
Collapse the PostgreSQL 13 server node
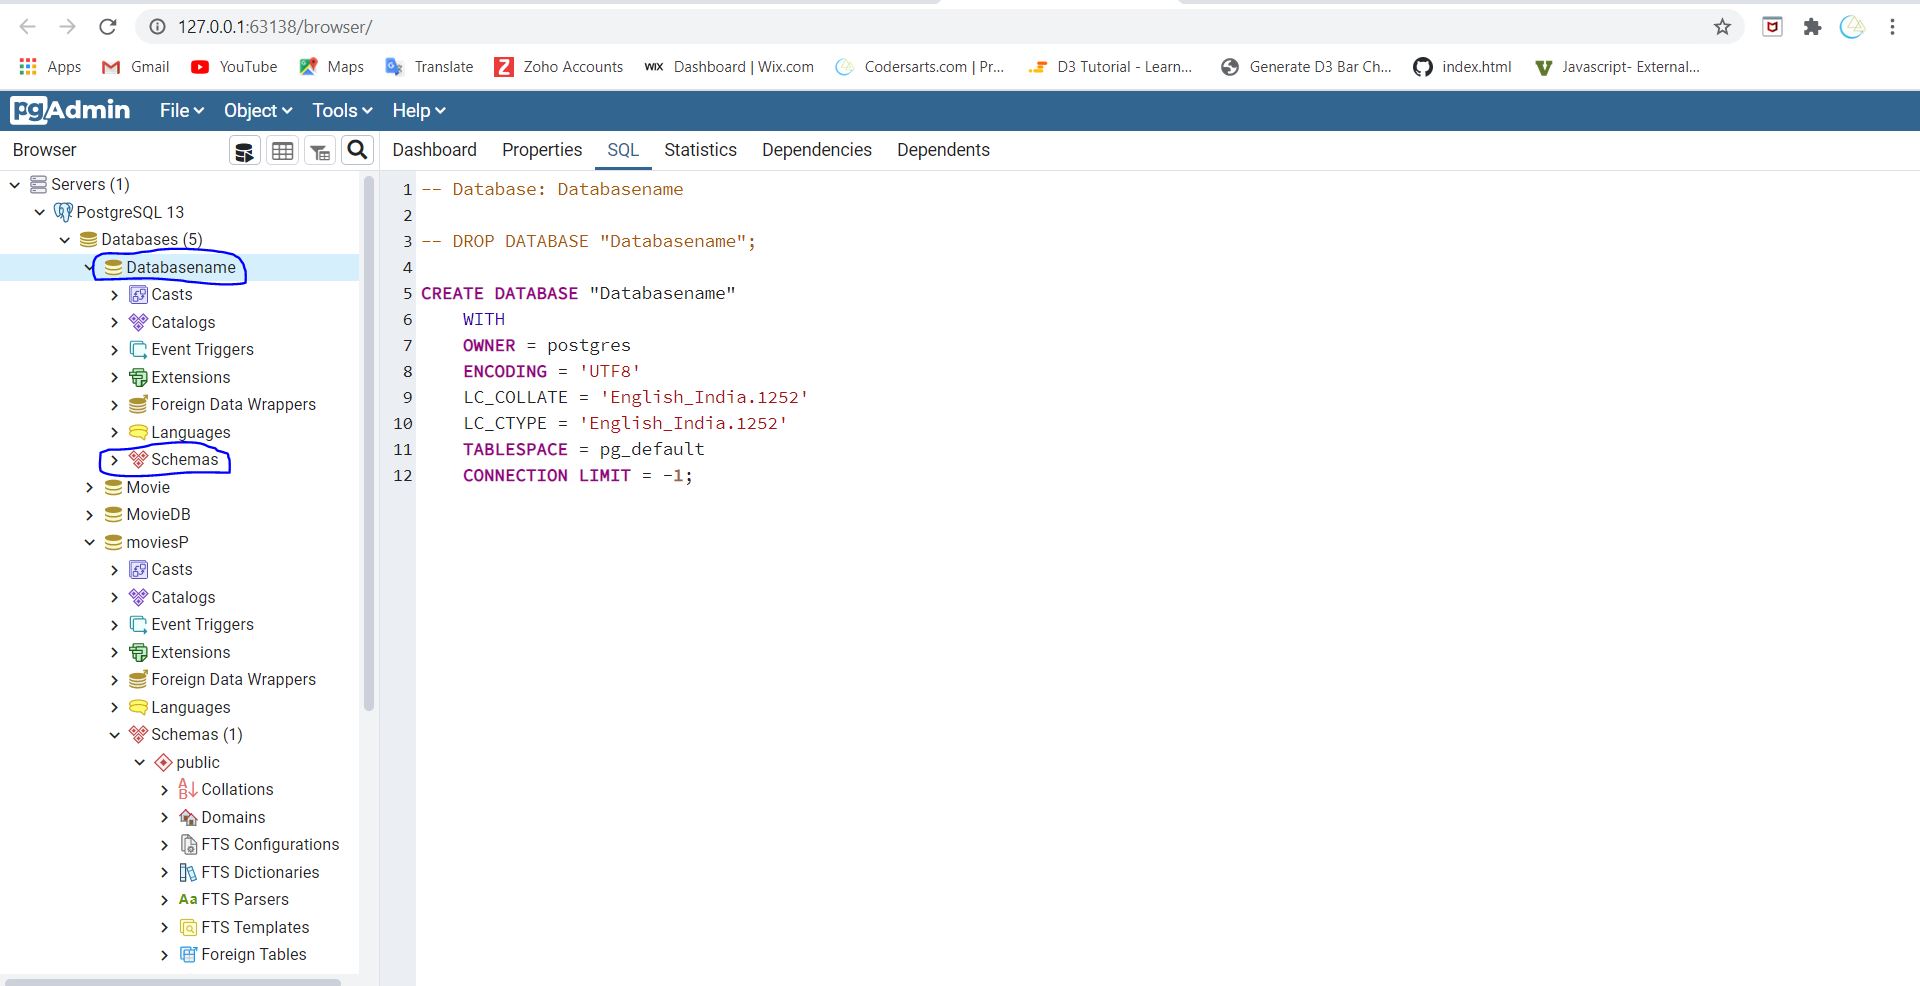[x=40, y=212]
